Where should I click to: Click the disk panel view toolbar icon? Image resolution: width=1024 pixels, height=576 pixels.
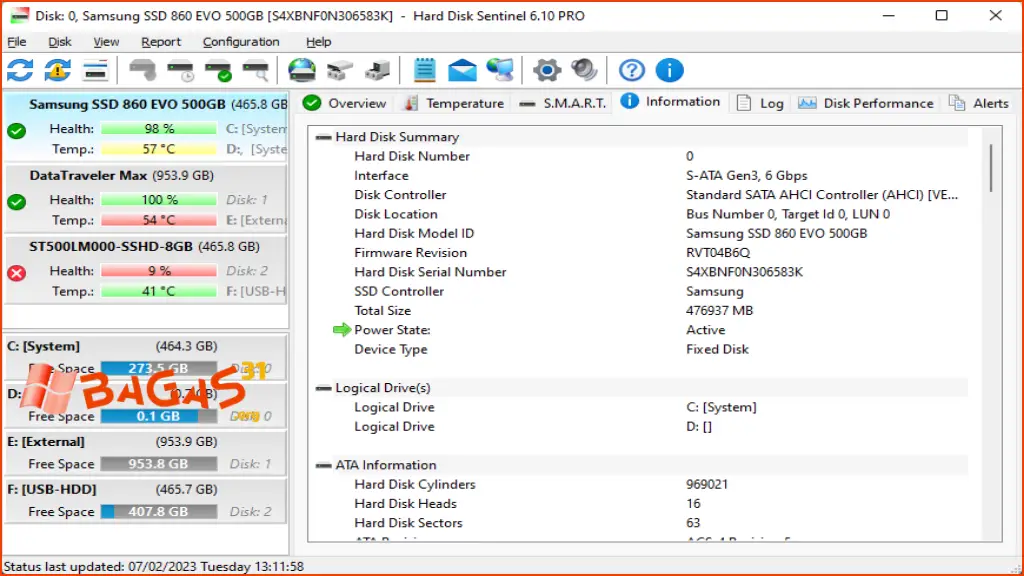95,71
